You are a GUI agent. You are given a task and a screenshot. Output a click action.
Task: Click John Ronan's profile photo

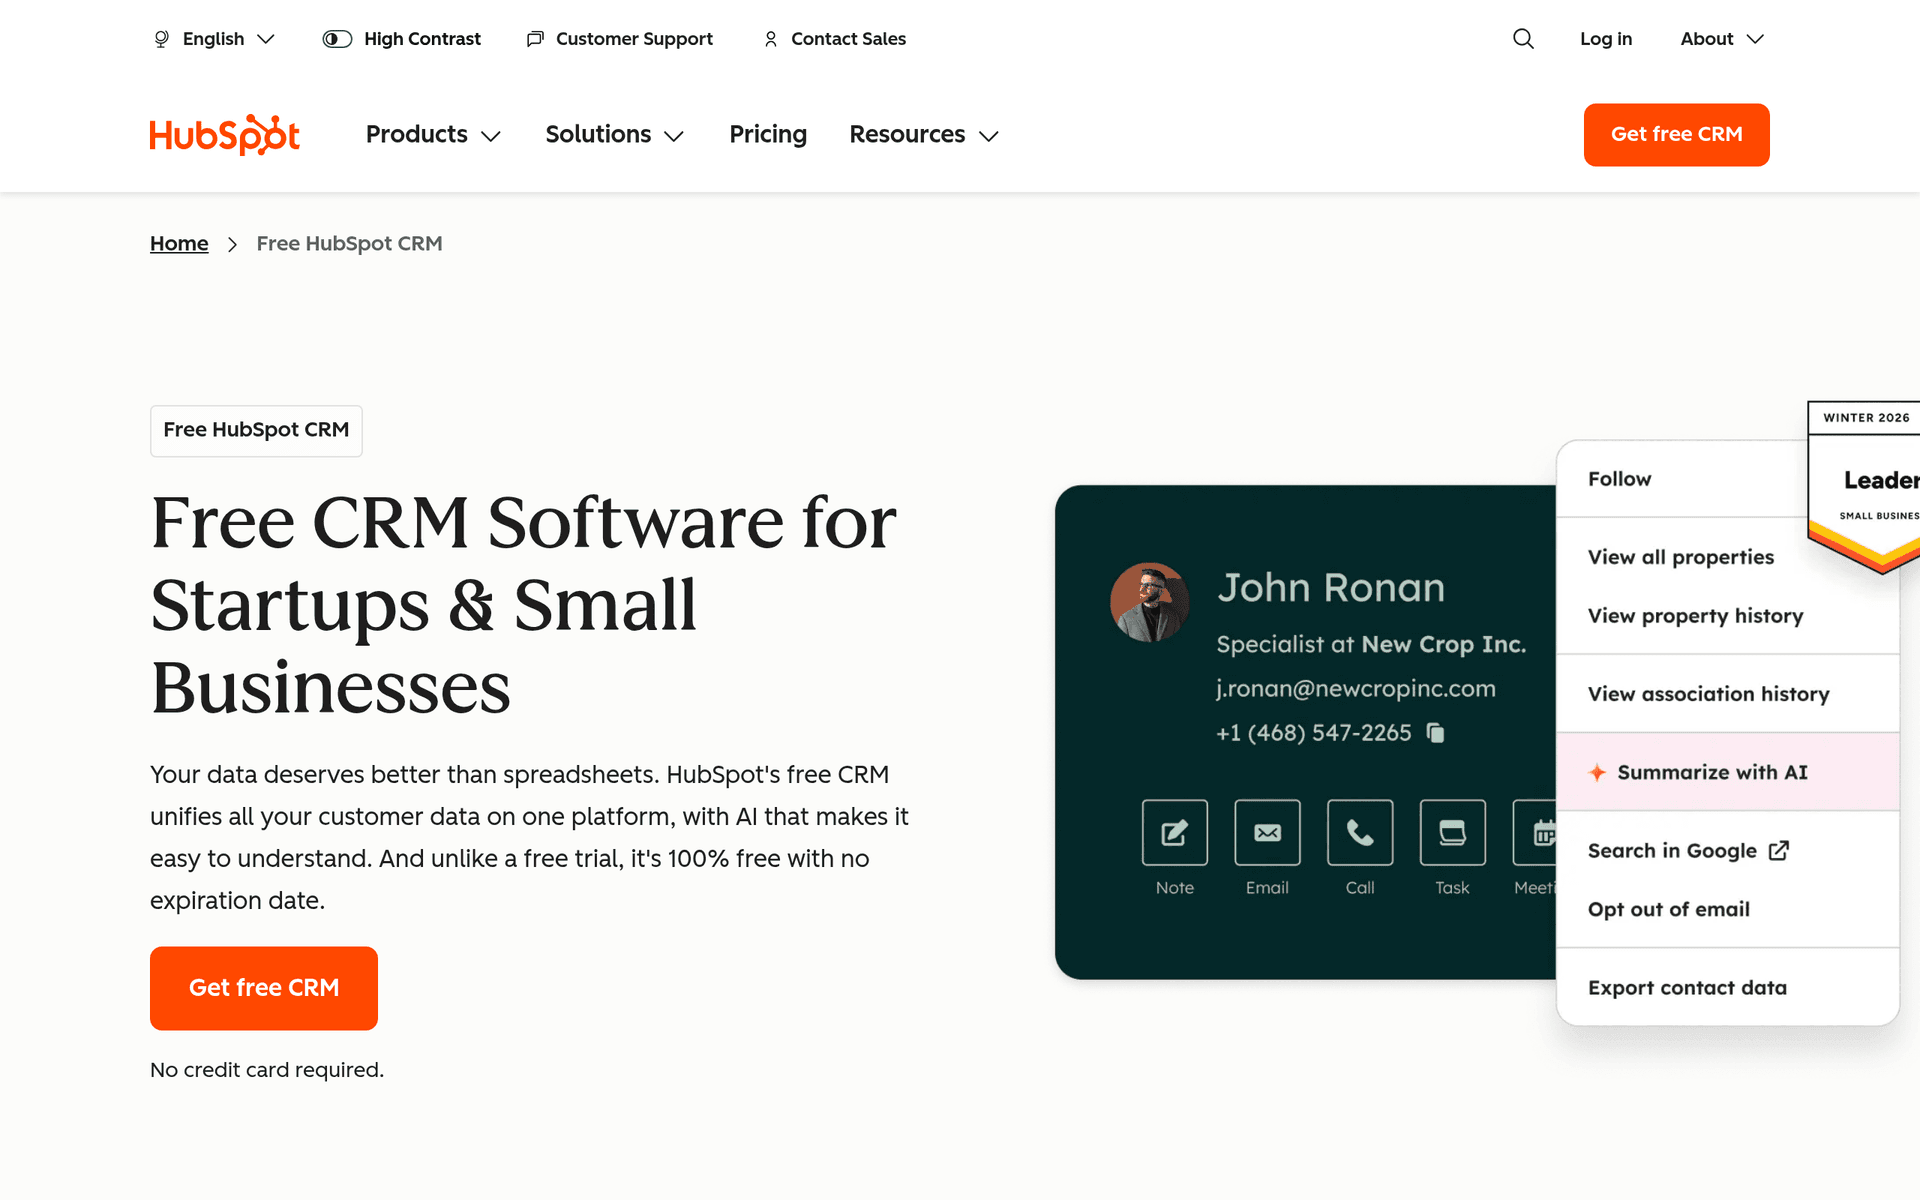point(1148,602)
